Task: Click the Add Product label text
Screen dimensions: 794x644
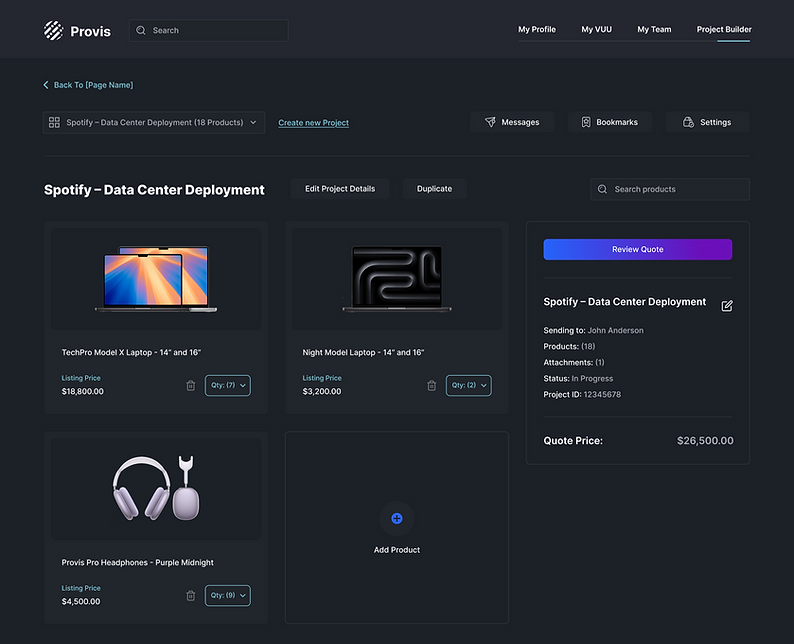Action: [x=397, y=550]
